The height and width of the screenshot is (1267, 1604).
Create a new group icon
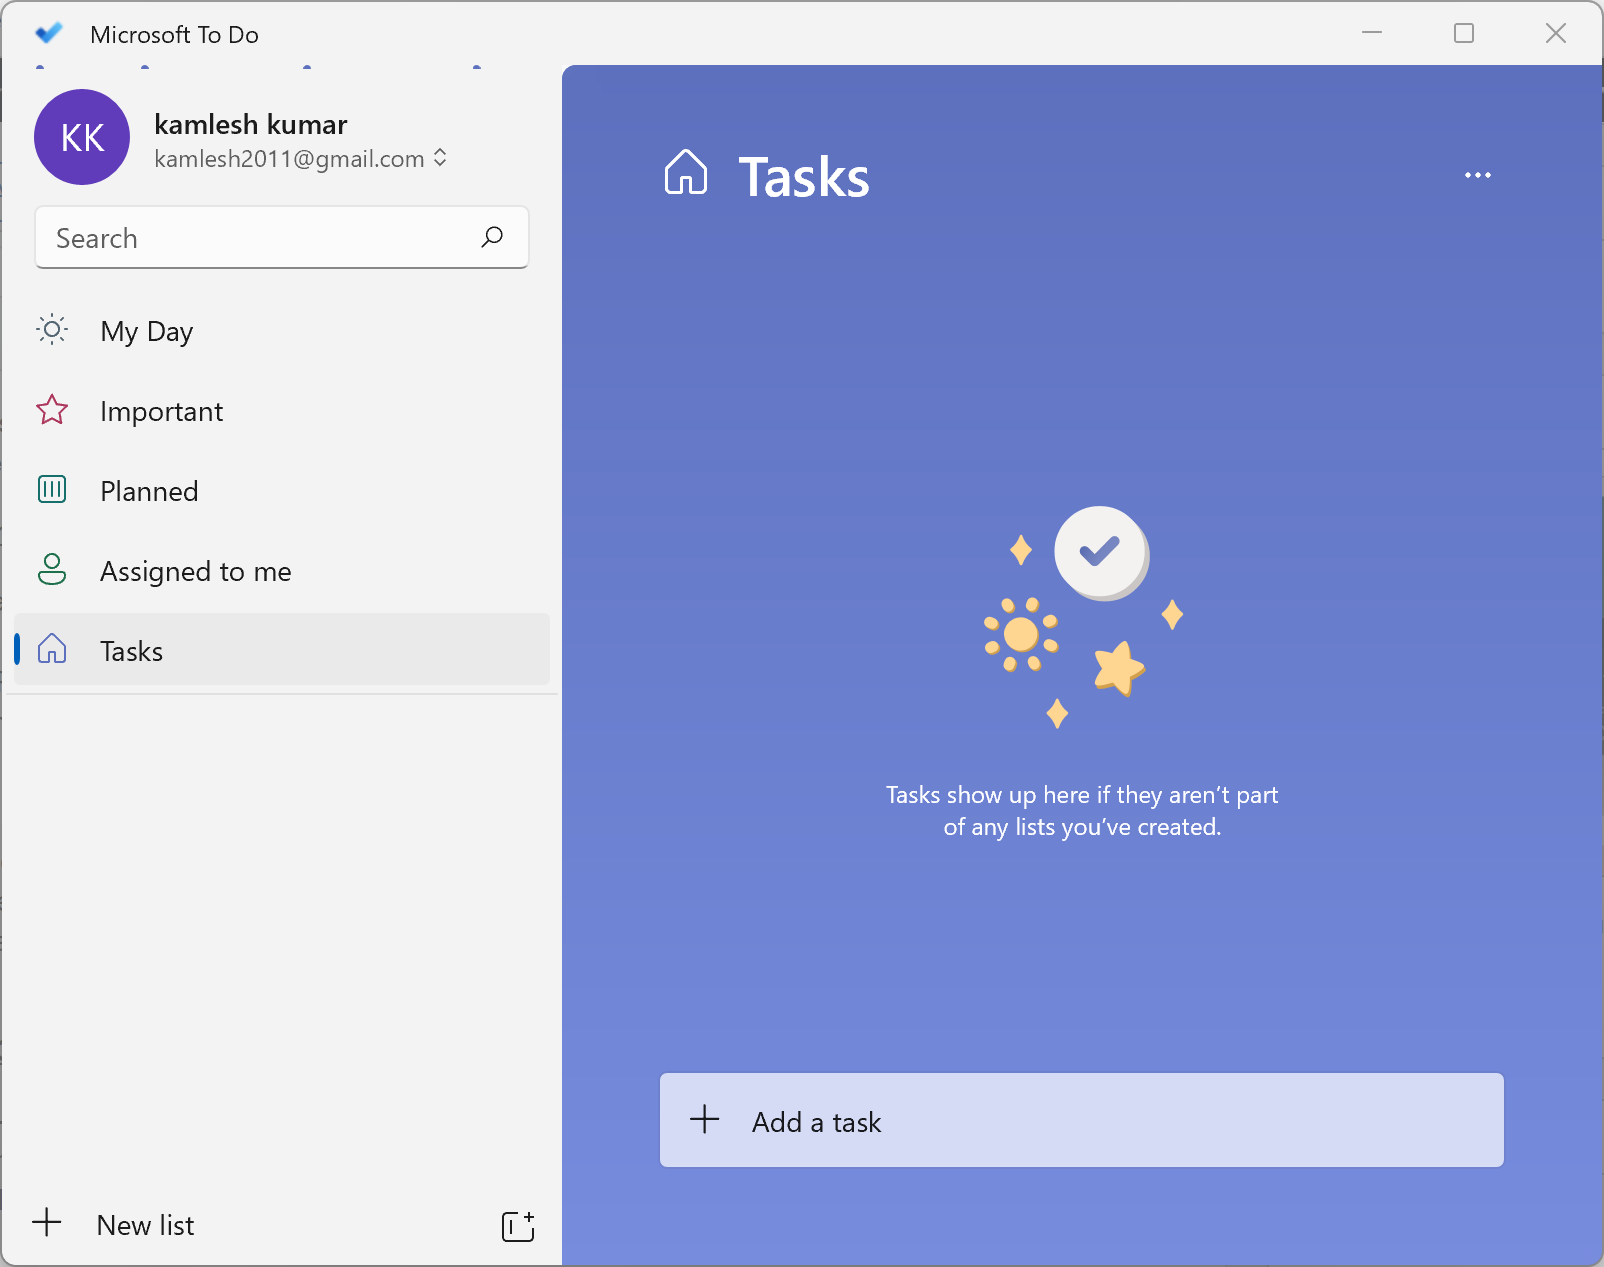pos(518,1226)
